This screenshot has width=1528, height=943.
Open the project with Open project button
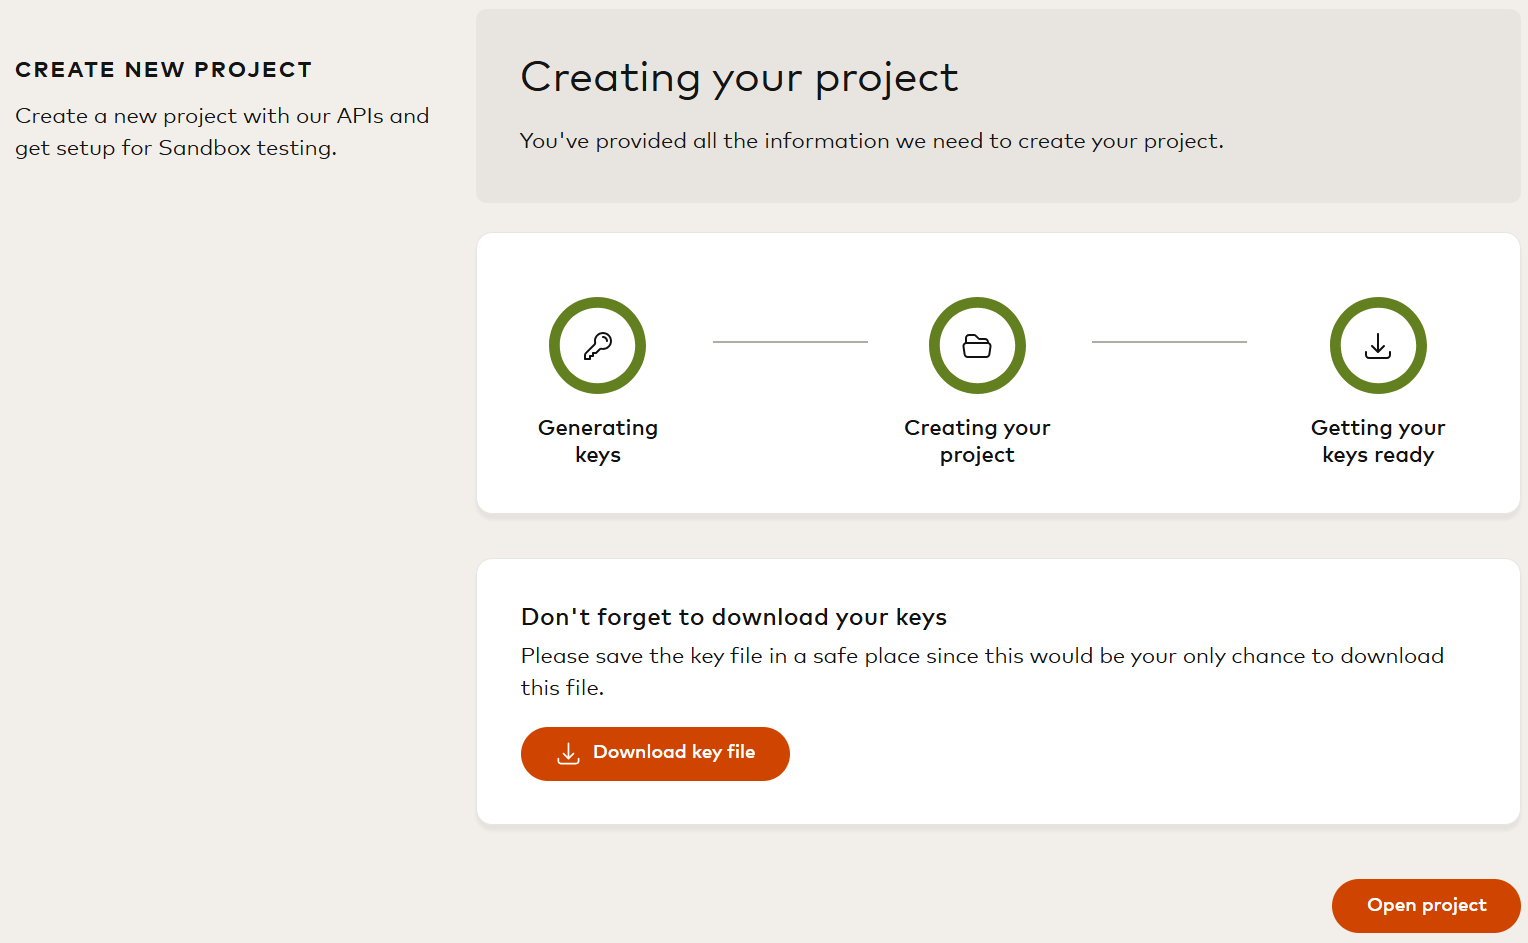point(1426,905)
